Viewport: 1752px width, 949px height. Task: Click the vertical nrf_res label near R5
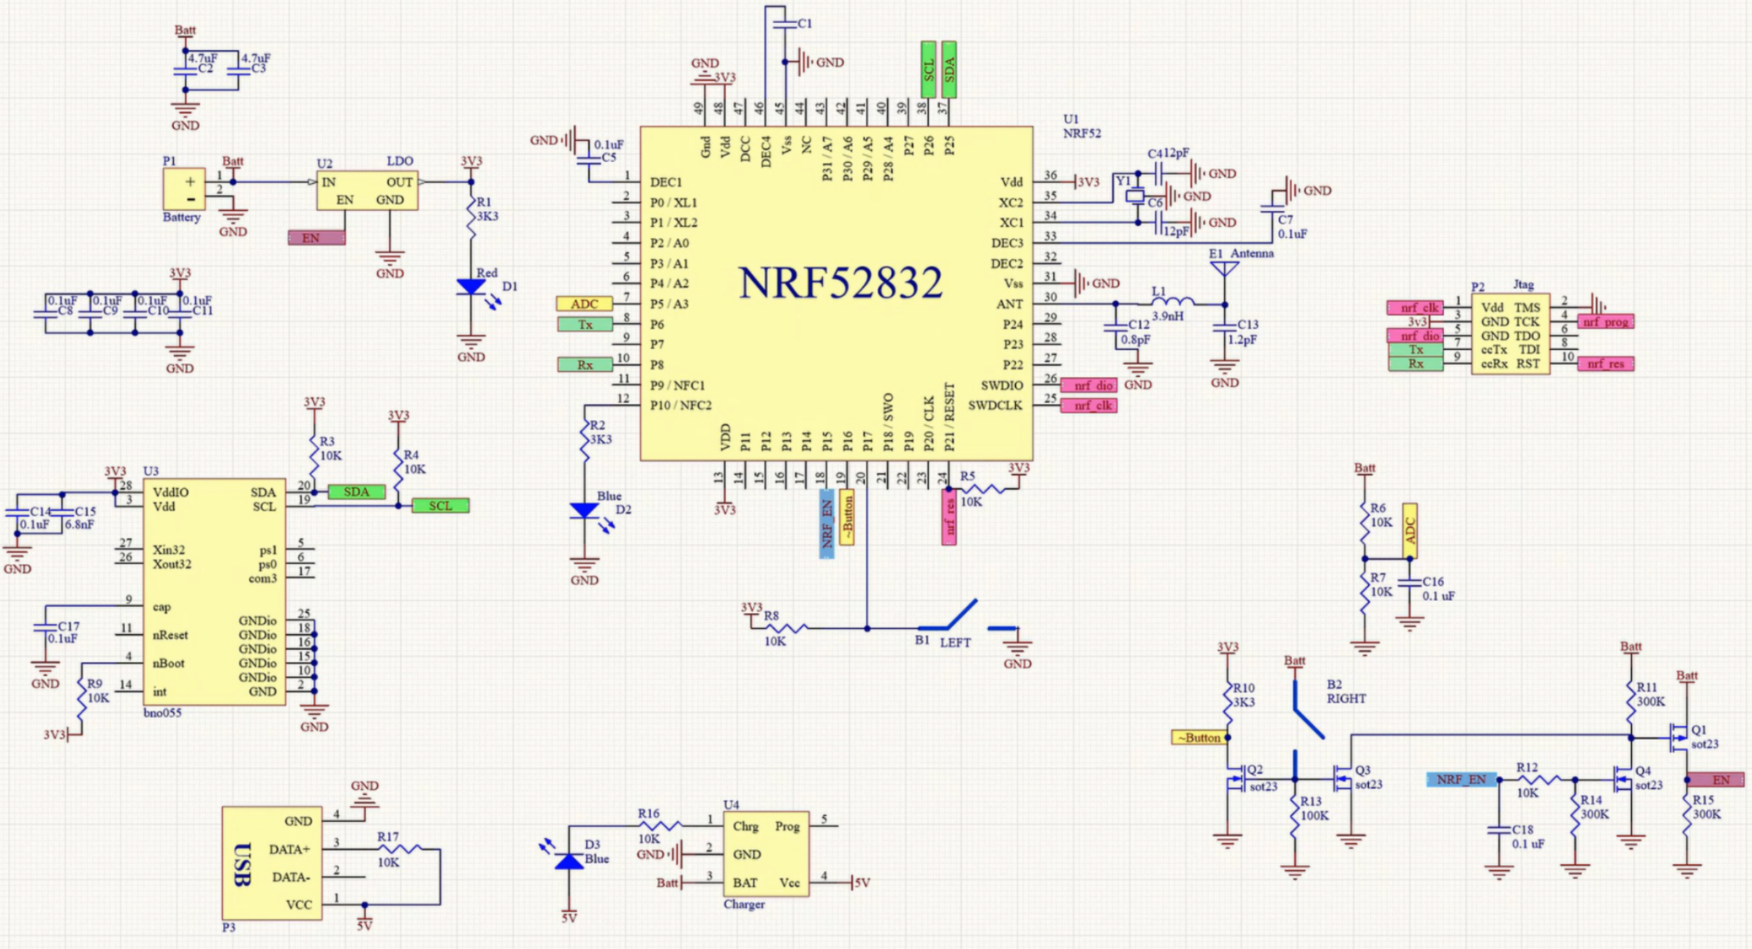[x=949, y=517]
